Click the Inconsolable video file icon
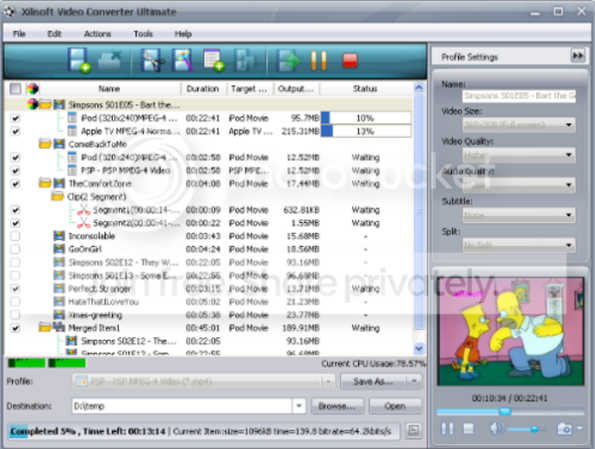Image resolution: width=595 pixels, height=449 pixels. pos(59,236)
